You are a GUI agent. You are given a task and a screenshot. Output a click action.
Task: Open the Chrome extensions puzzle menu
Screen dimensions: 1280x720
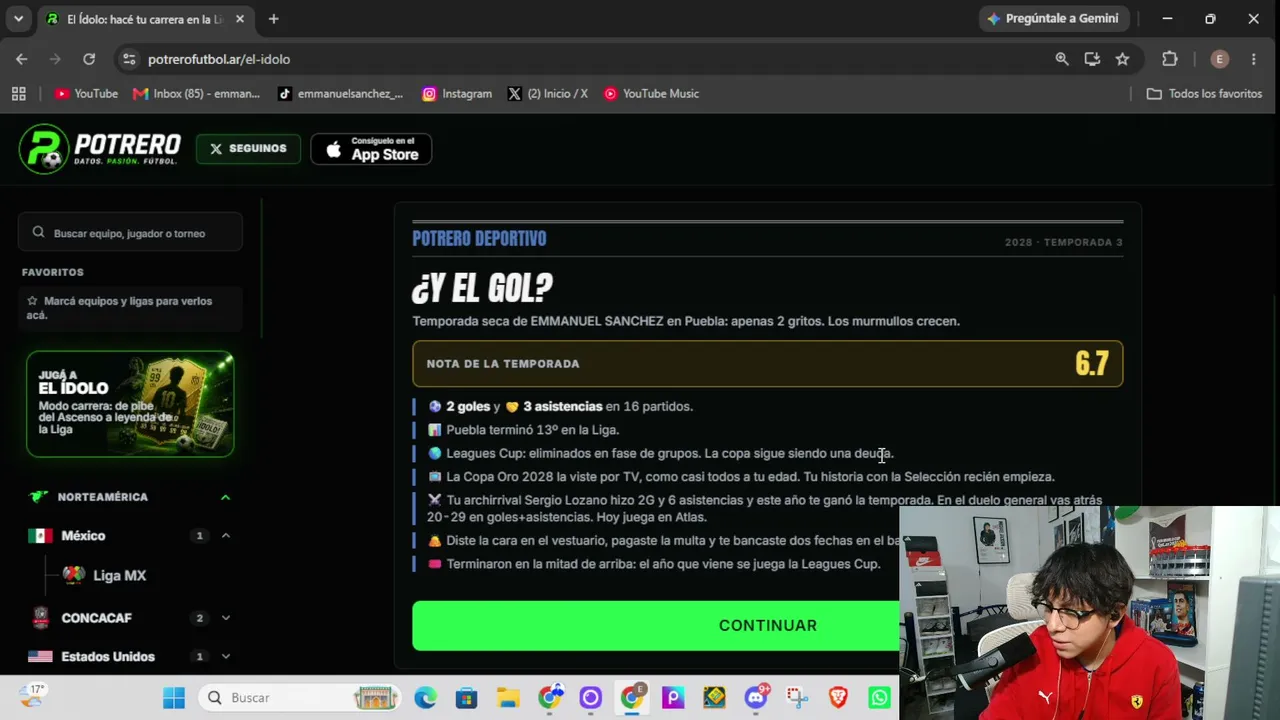(x=1170, y=59)
